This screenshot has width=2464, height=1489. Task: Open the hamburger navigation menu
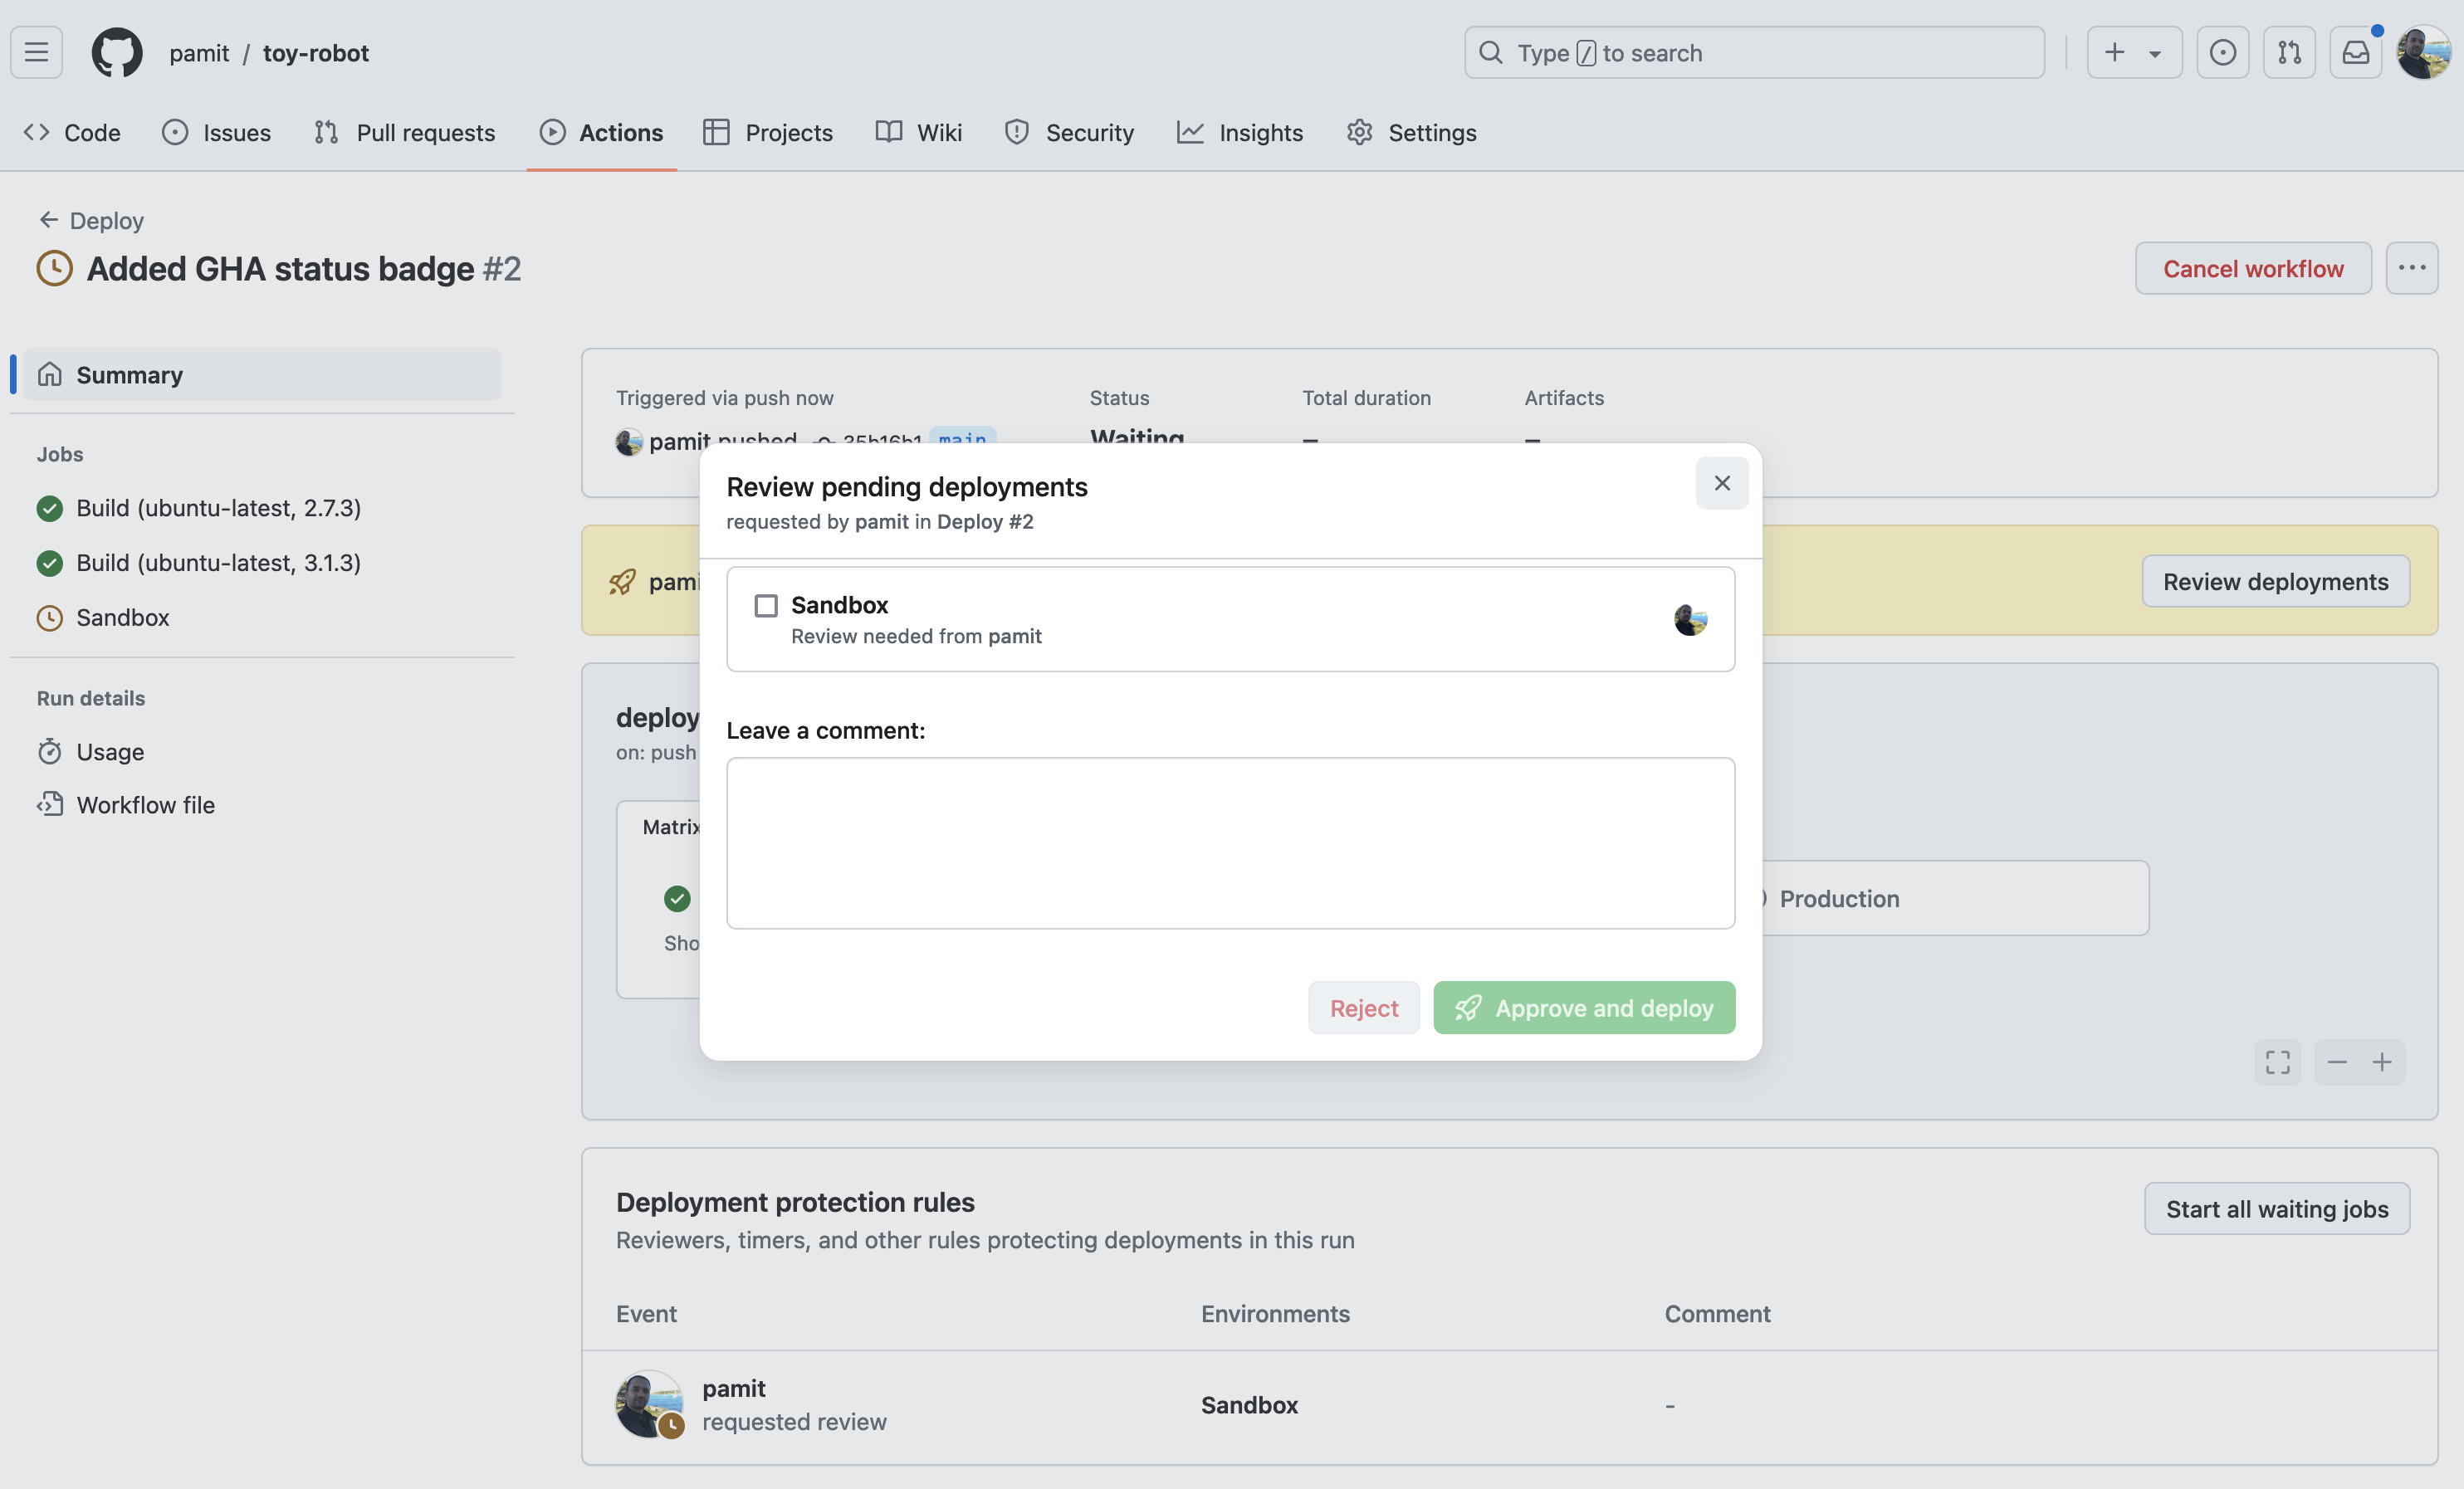tap(37, 52)
